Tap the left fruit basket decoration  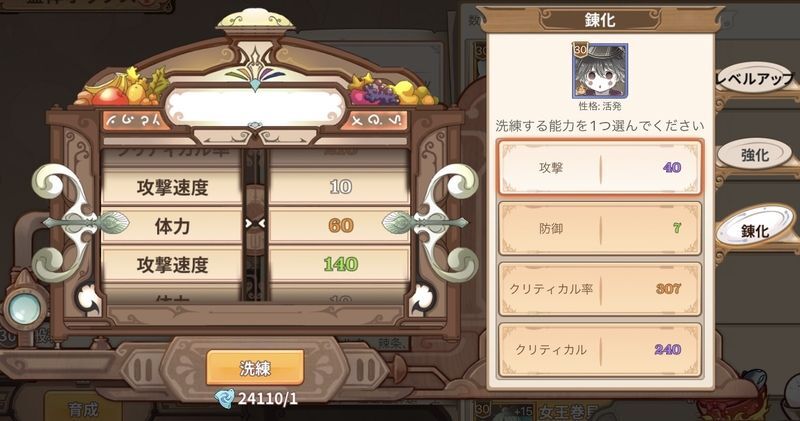121,88
